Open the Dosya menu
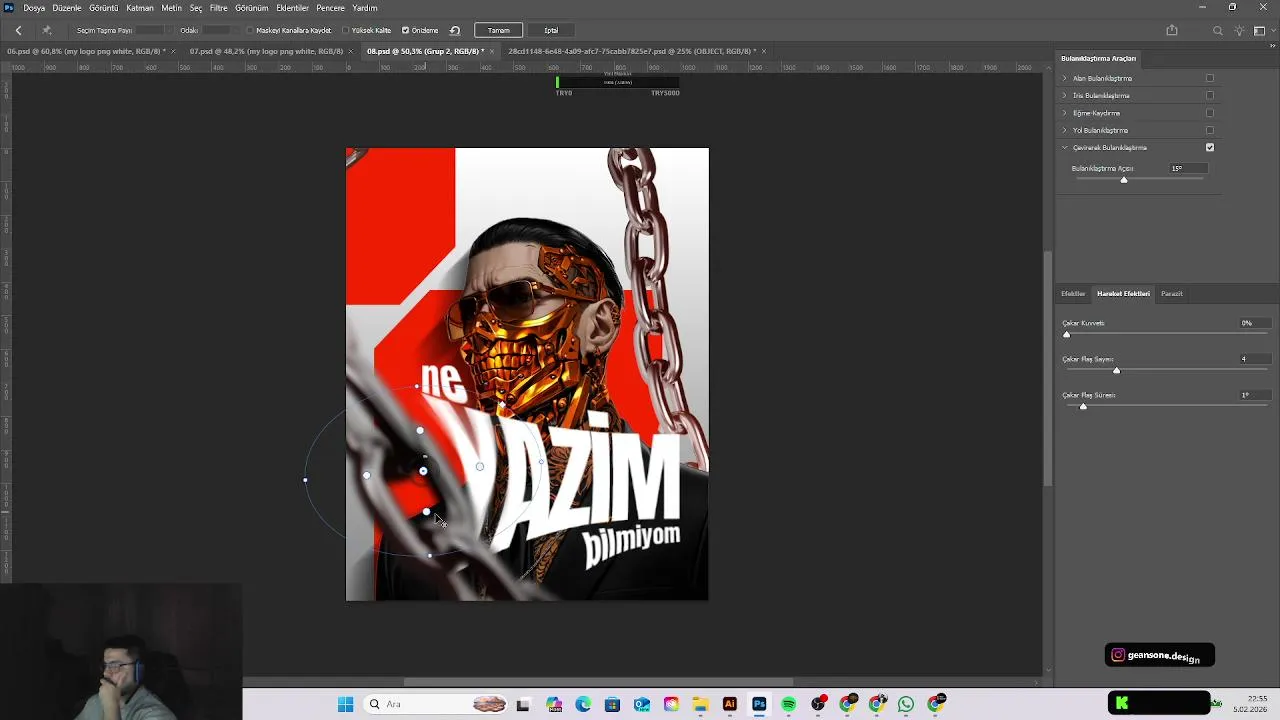Screen dimensions: 1280x720 (x=34, y=8)
